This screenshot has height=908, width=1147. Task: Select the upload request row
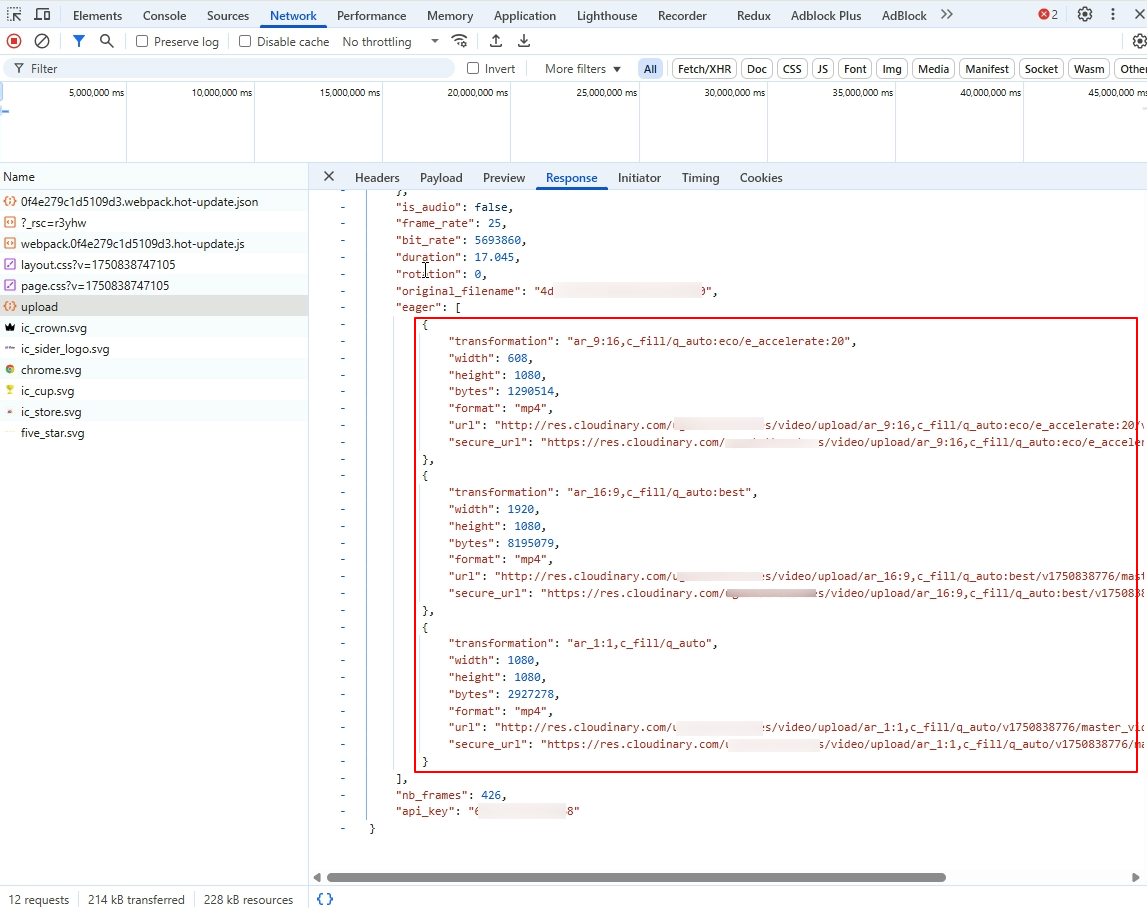tap(40, 307)
